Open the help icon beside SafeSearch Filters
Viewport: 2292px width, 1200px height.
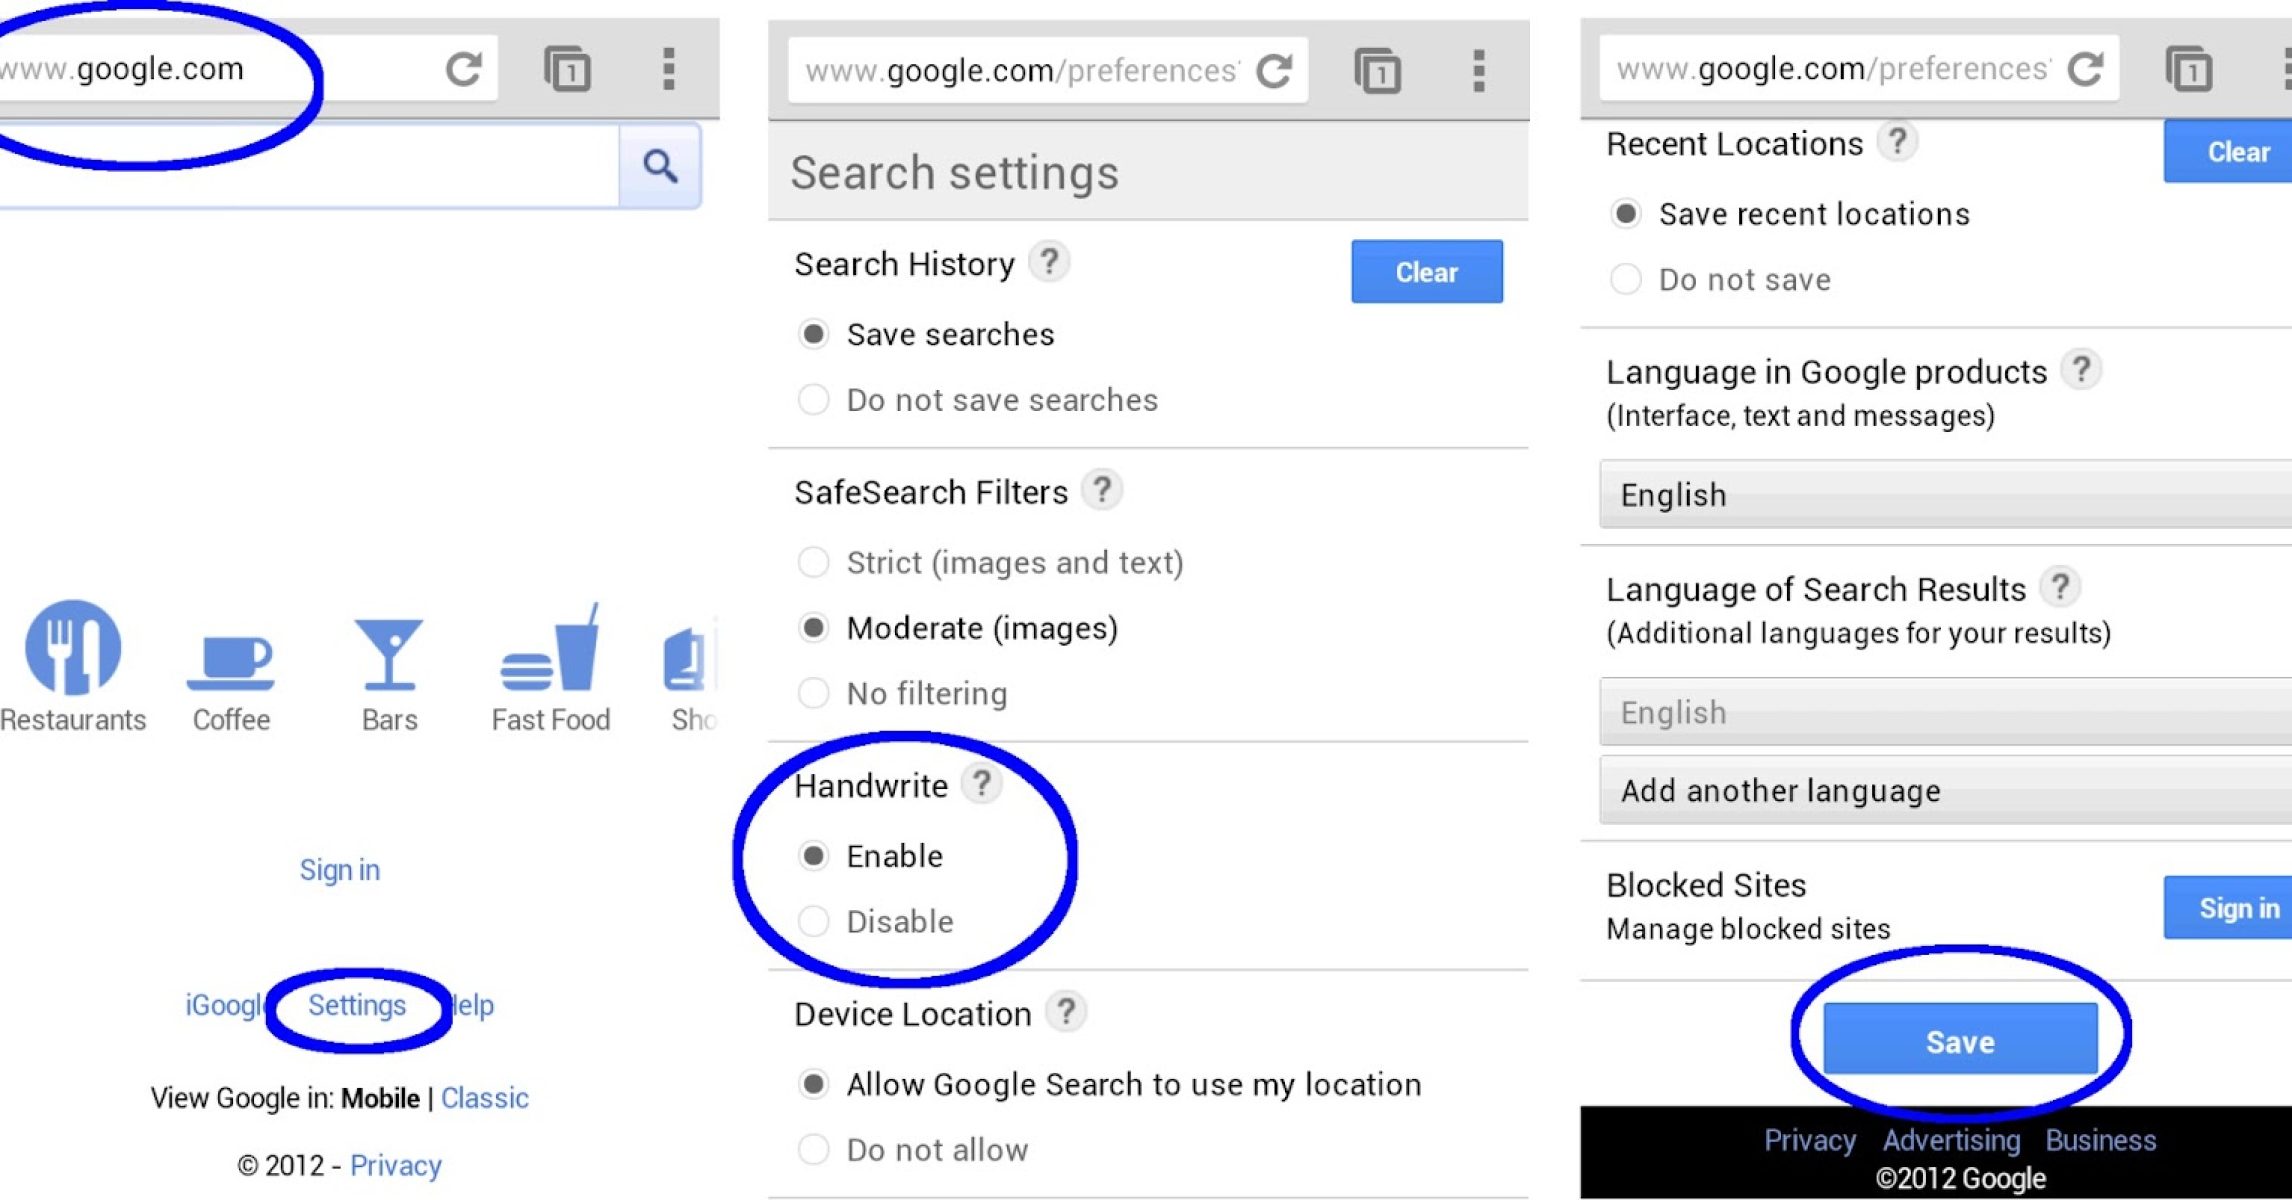1102,491
